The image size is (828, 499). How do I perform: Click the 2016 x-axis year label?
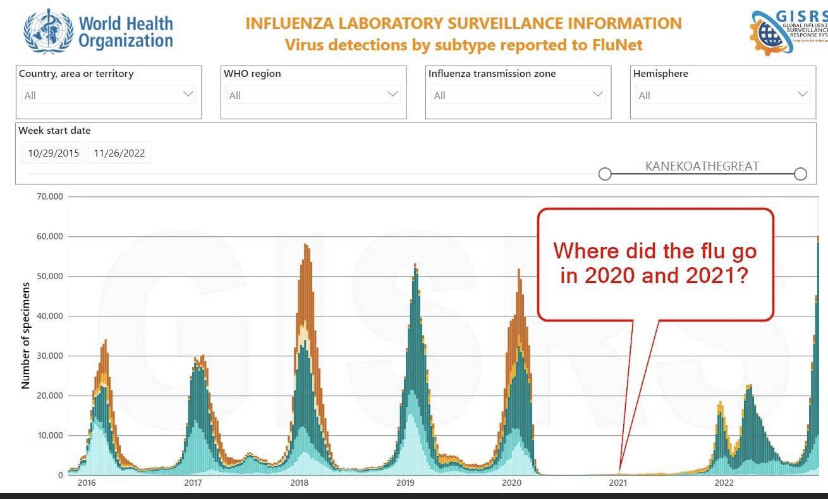(87, 483)
